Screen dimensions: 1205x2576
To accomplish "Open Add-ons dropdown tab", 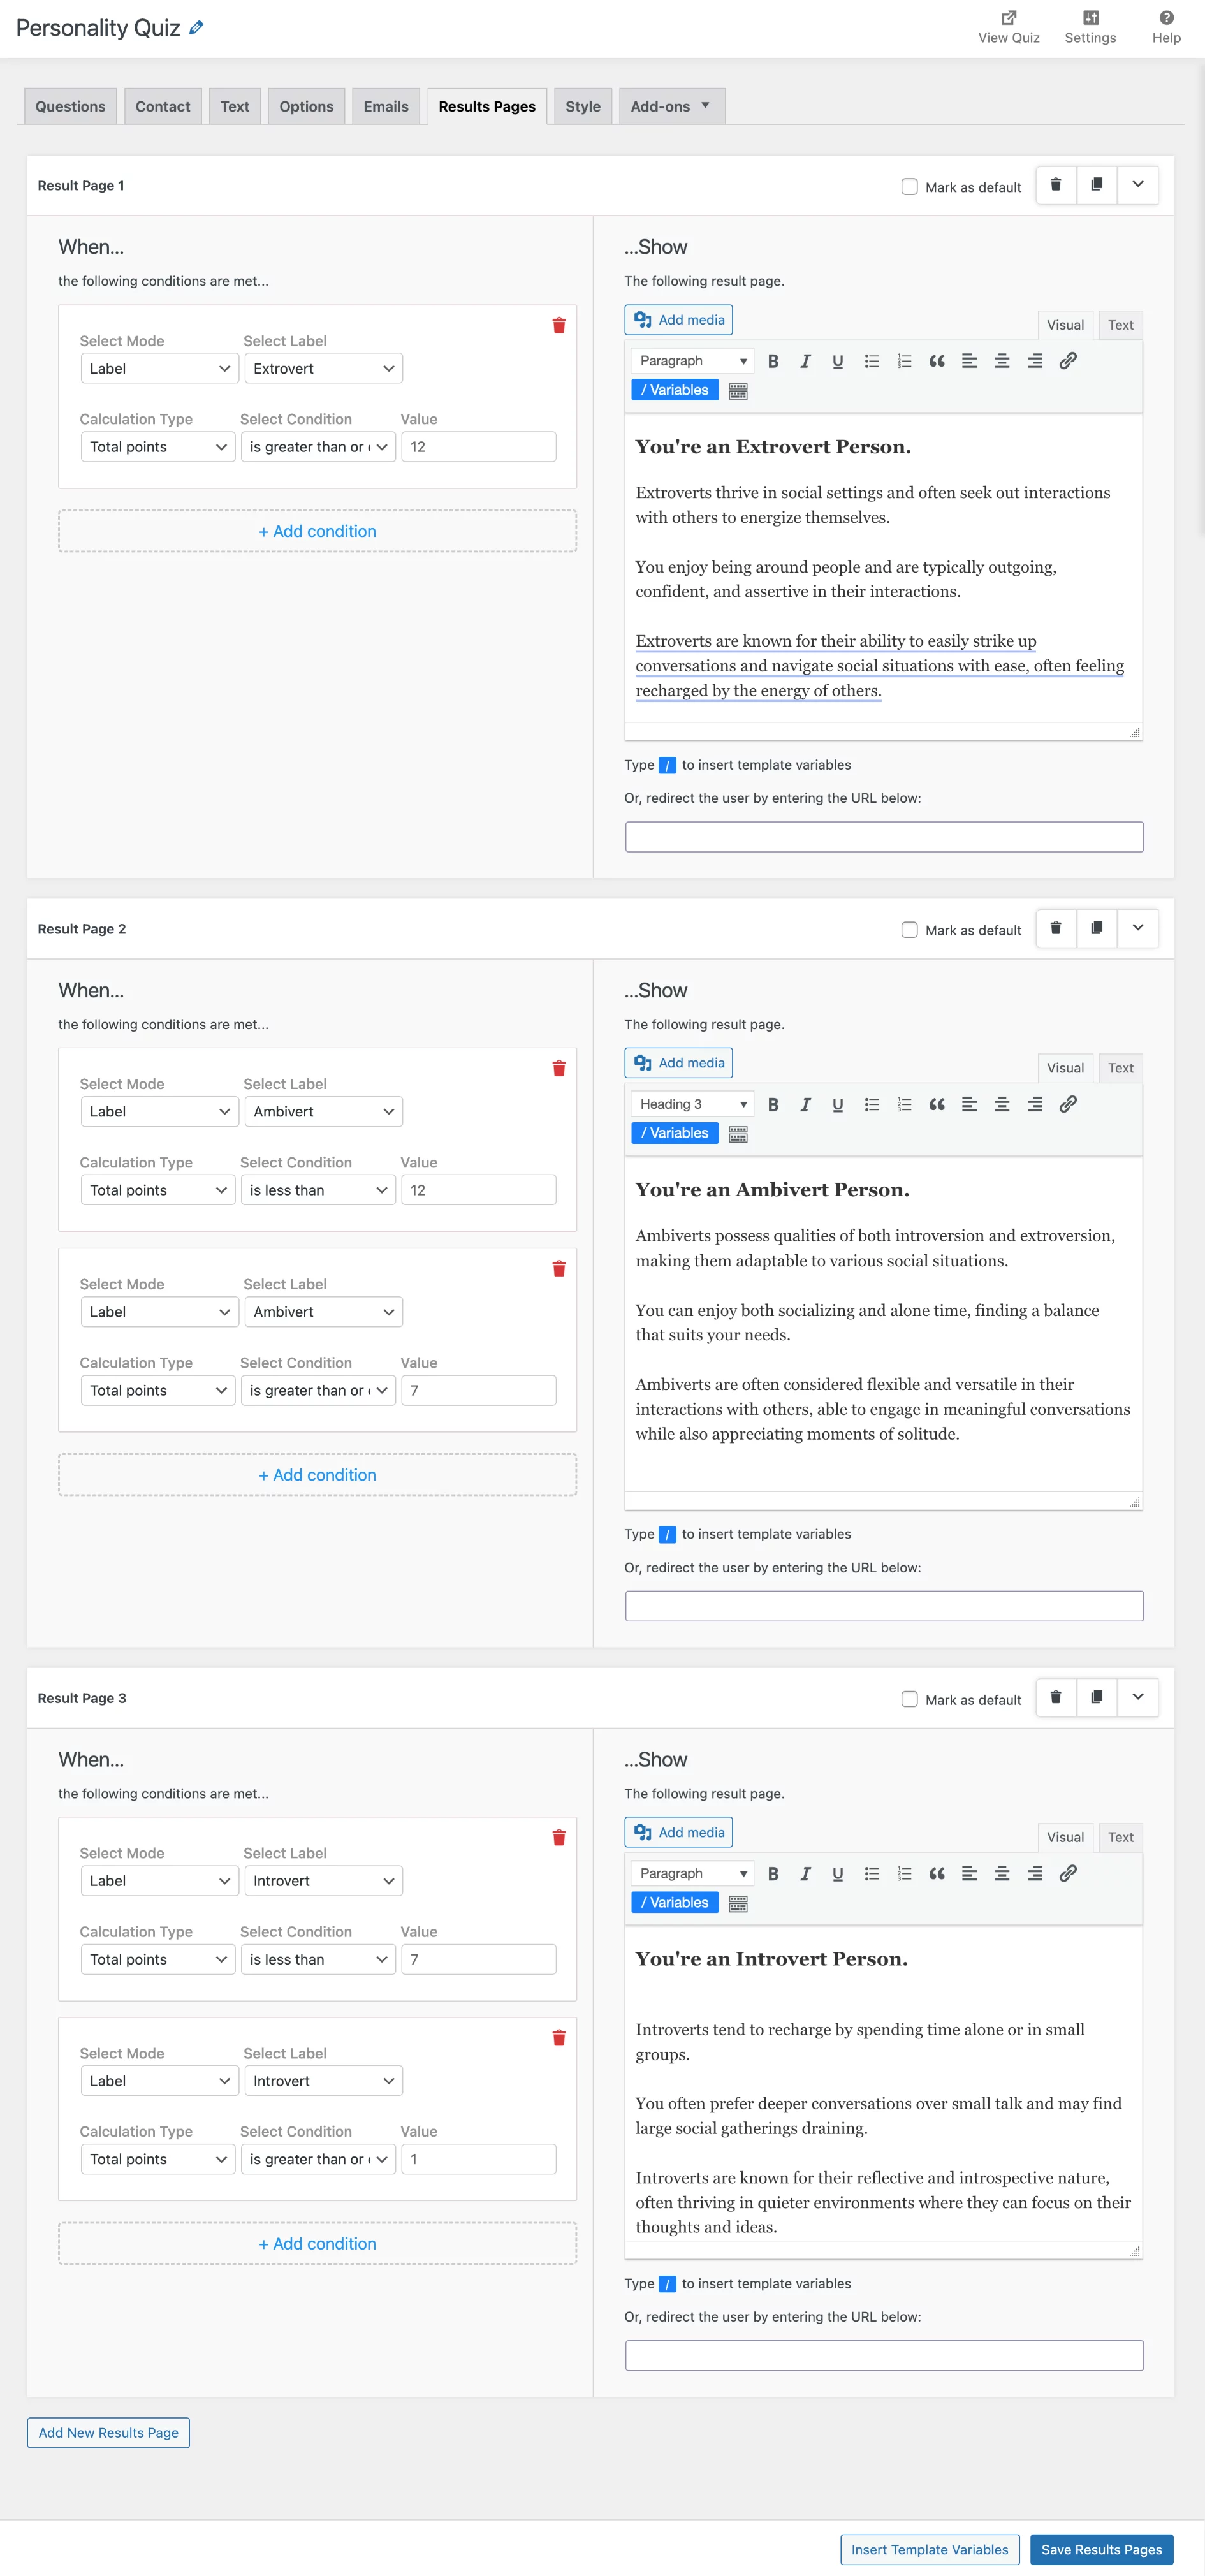I will 671,106.
